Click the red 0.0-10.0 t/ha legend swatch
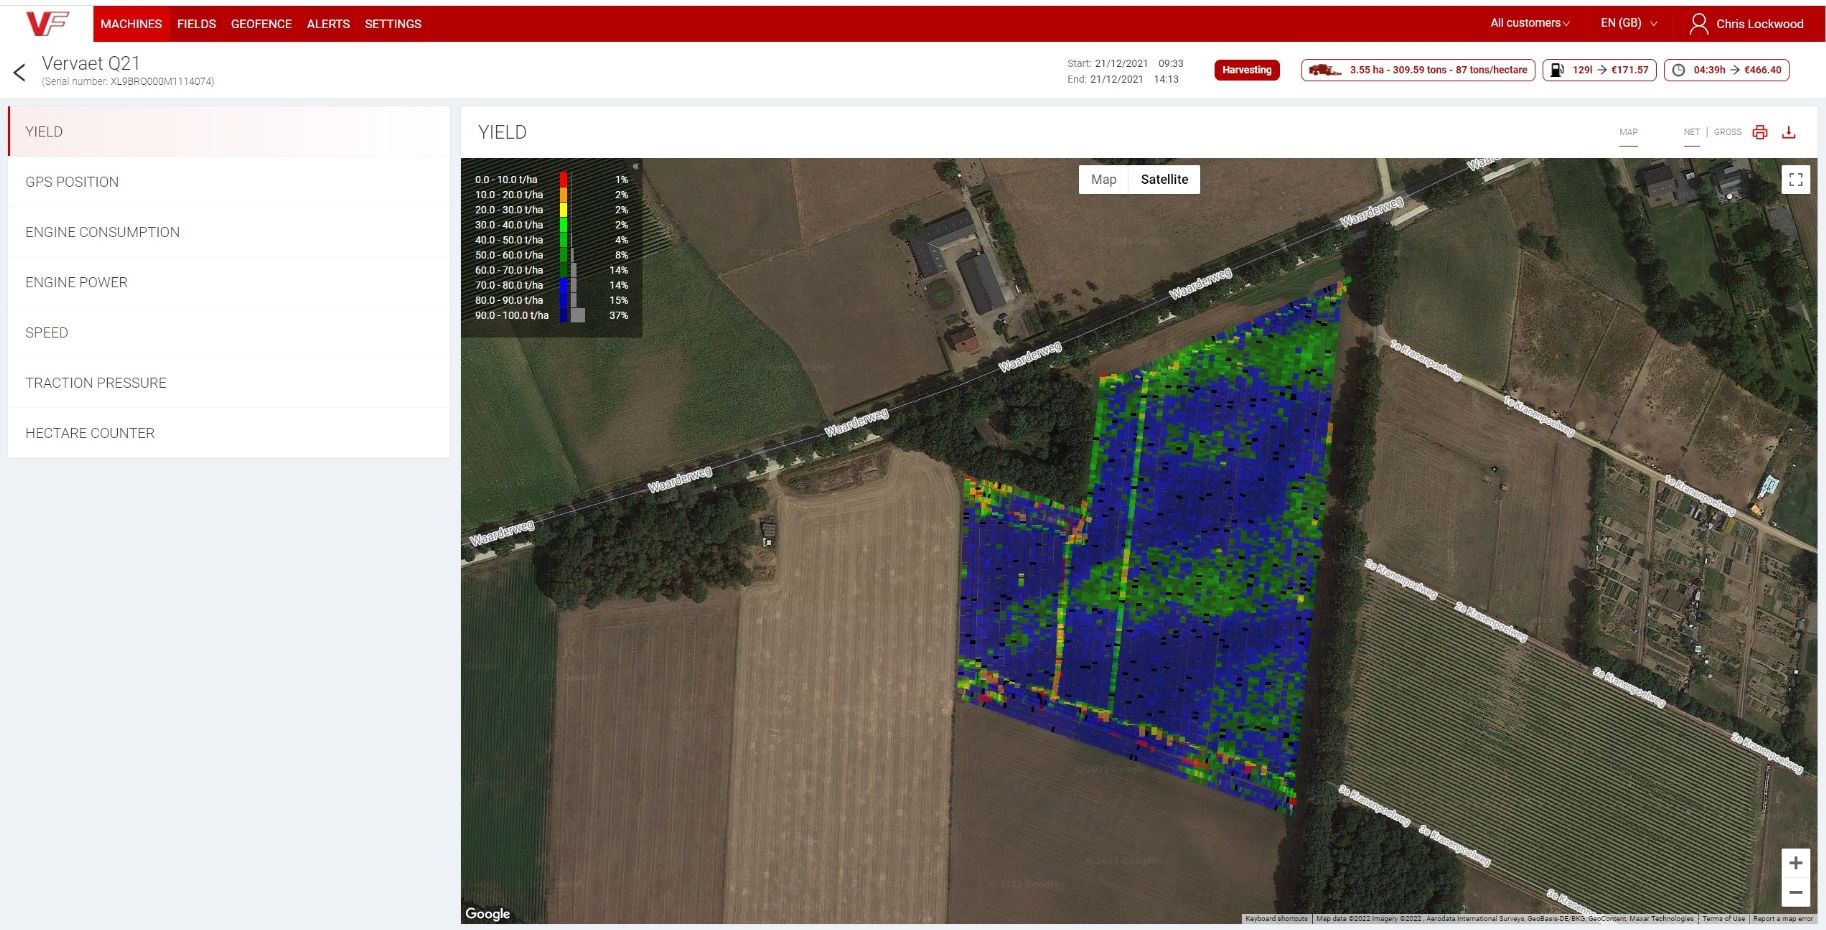Screen dimensions: 1826x930 (564, 180)
